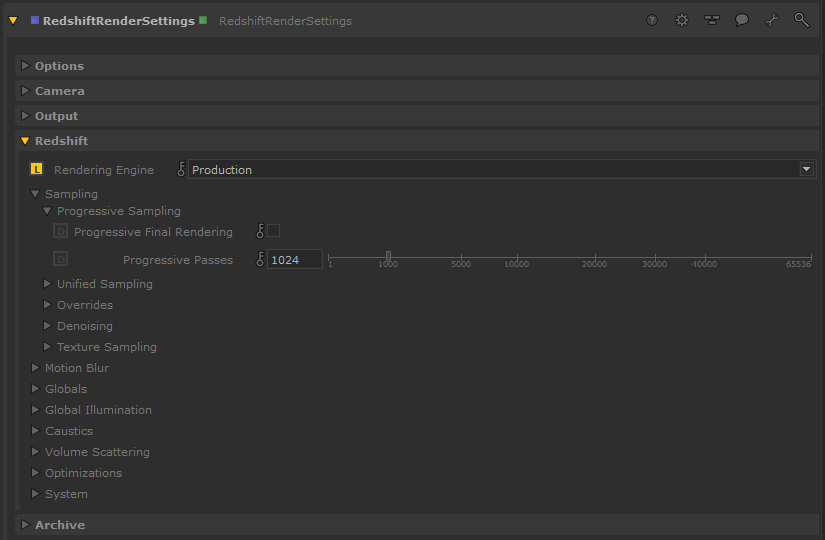Expand the Motion Blur group
The height and width of the screenshot is (540, 825).
pyautogui.click(x=35, y=368)
